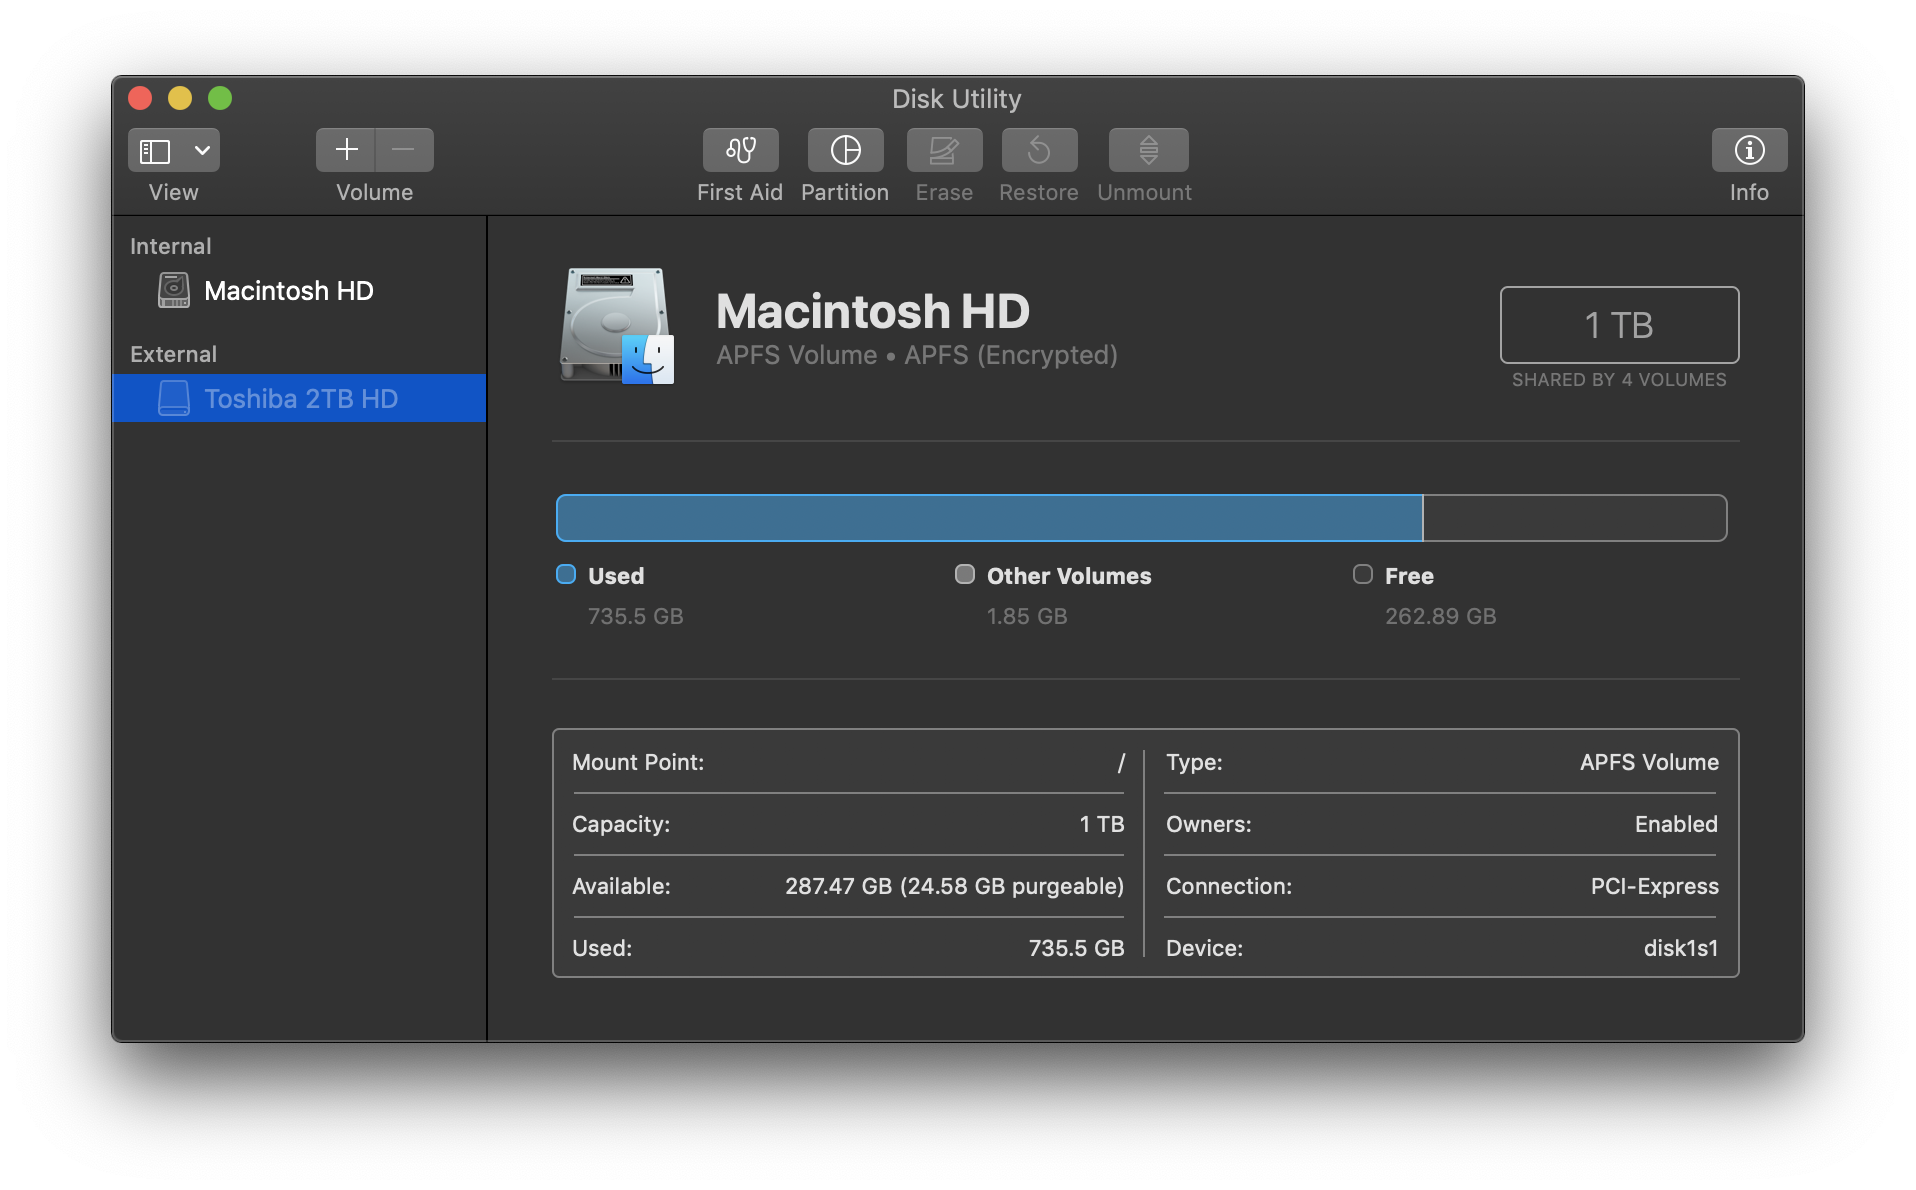
Task: Click the Owners value Enabled
Action: pyautogui.click(x=1676, y=824)
